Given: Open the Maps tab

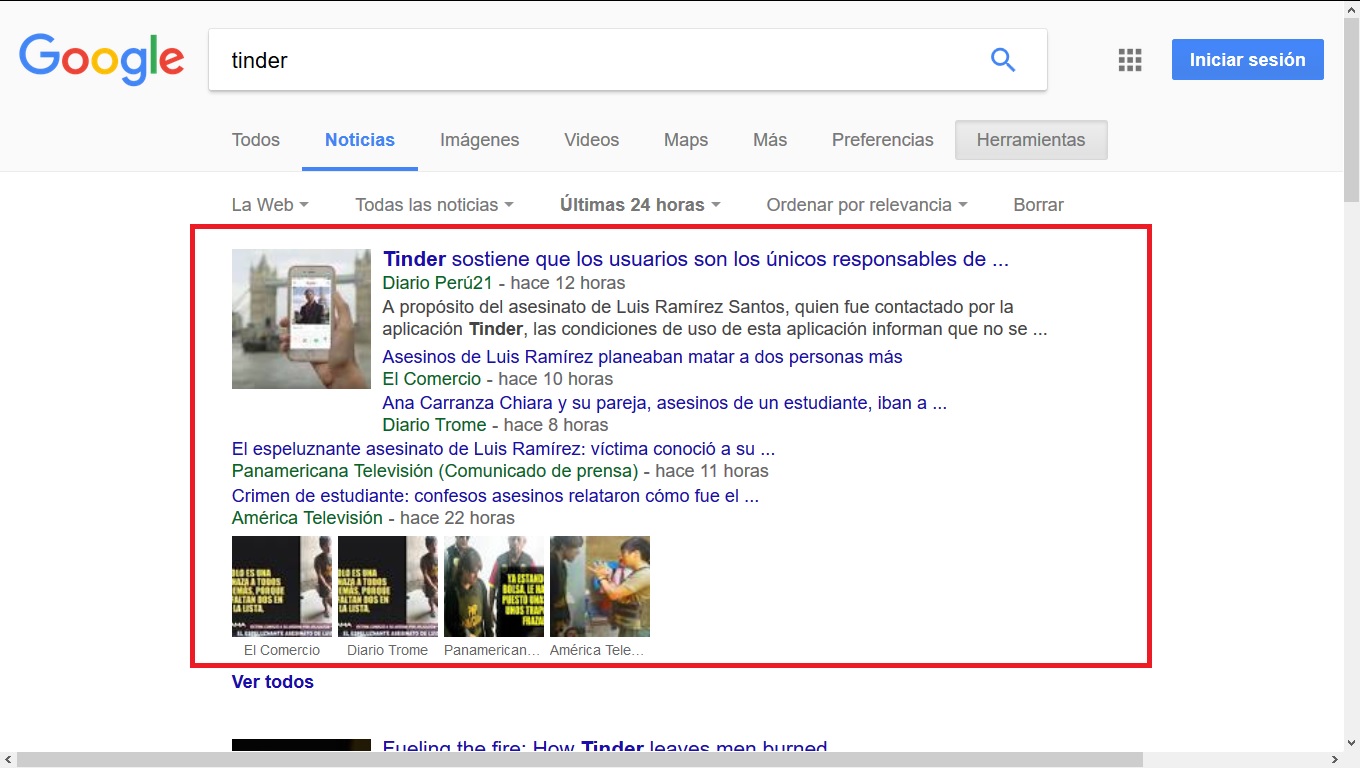Looking at the screenshot, I should [686, 140].
